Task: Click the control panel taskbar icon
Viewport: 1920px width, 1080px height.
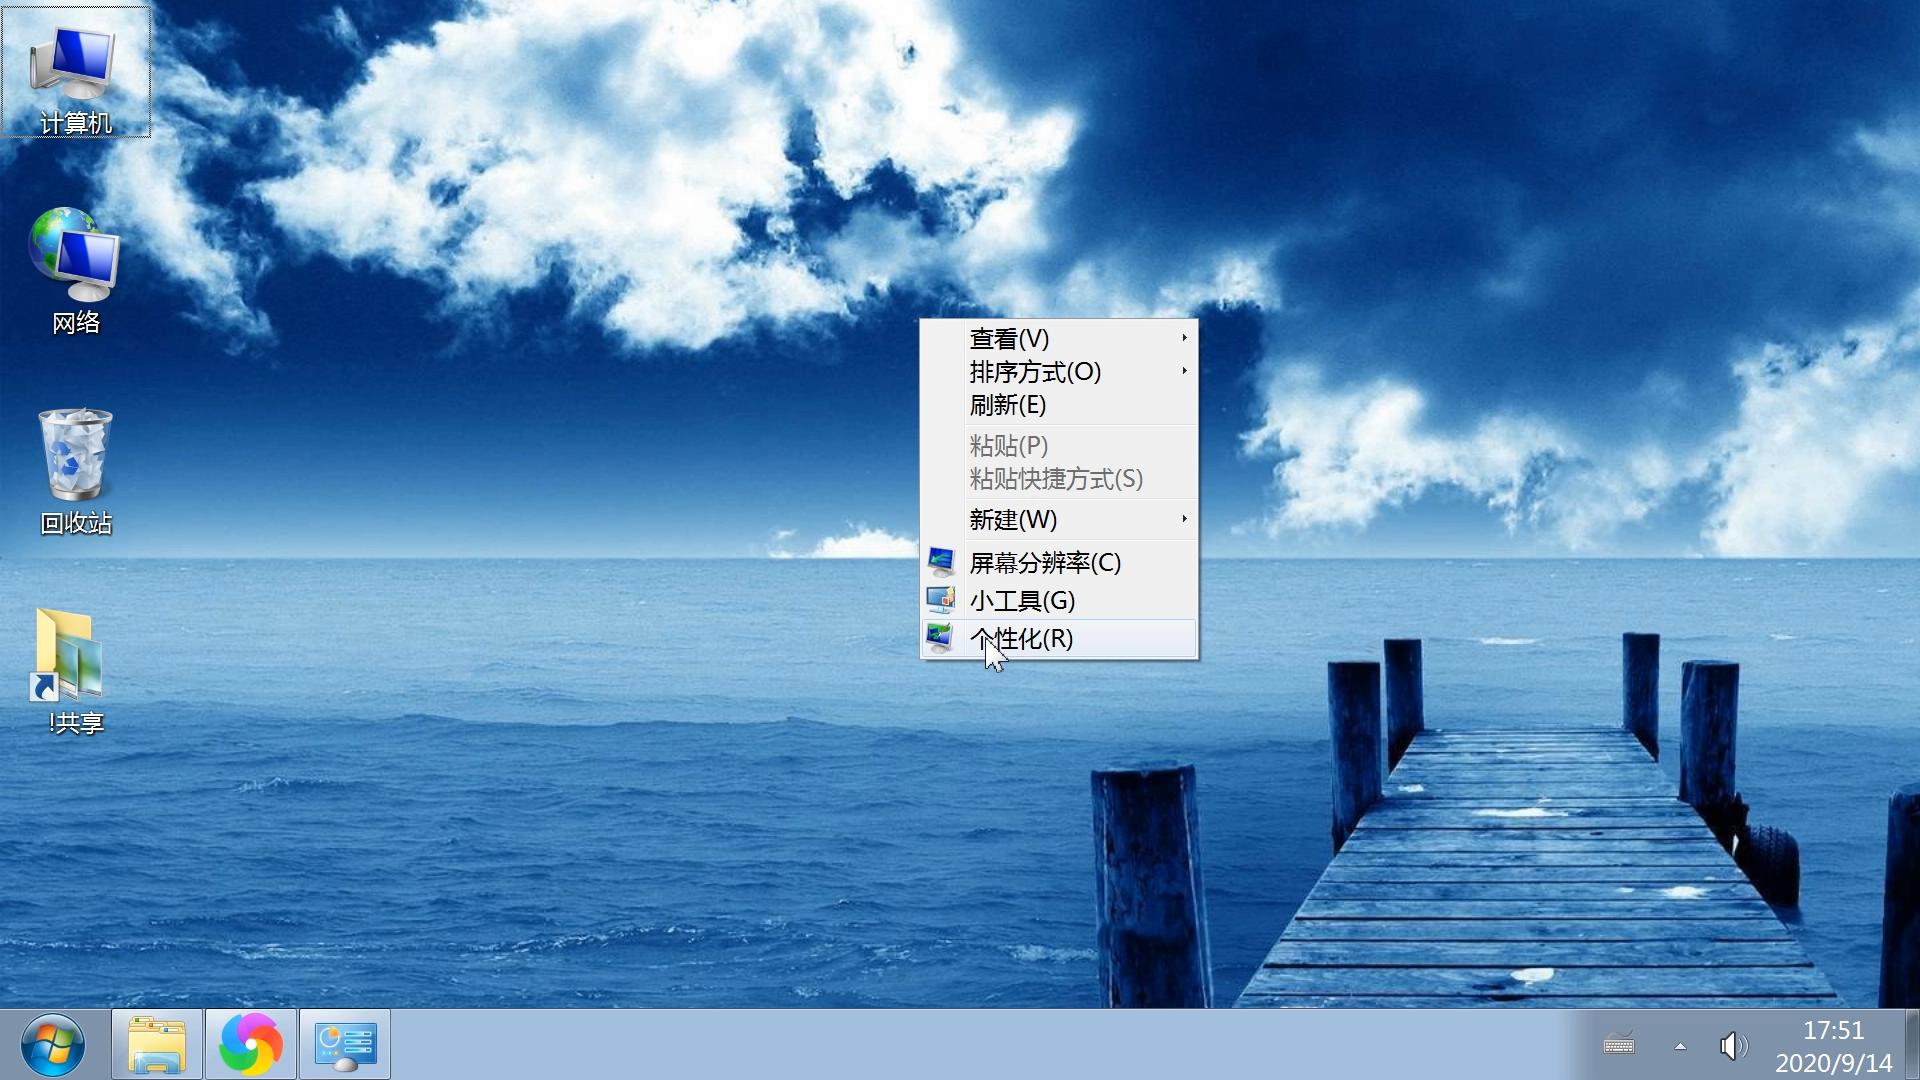Action: coord(345,1044)
